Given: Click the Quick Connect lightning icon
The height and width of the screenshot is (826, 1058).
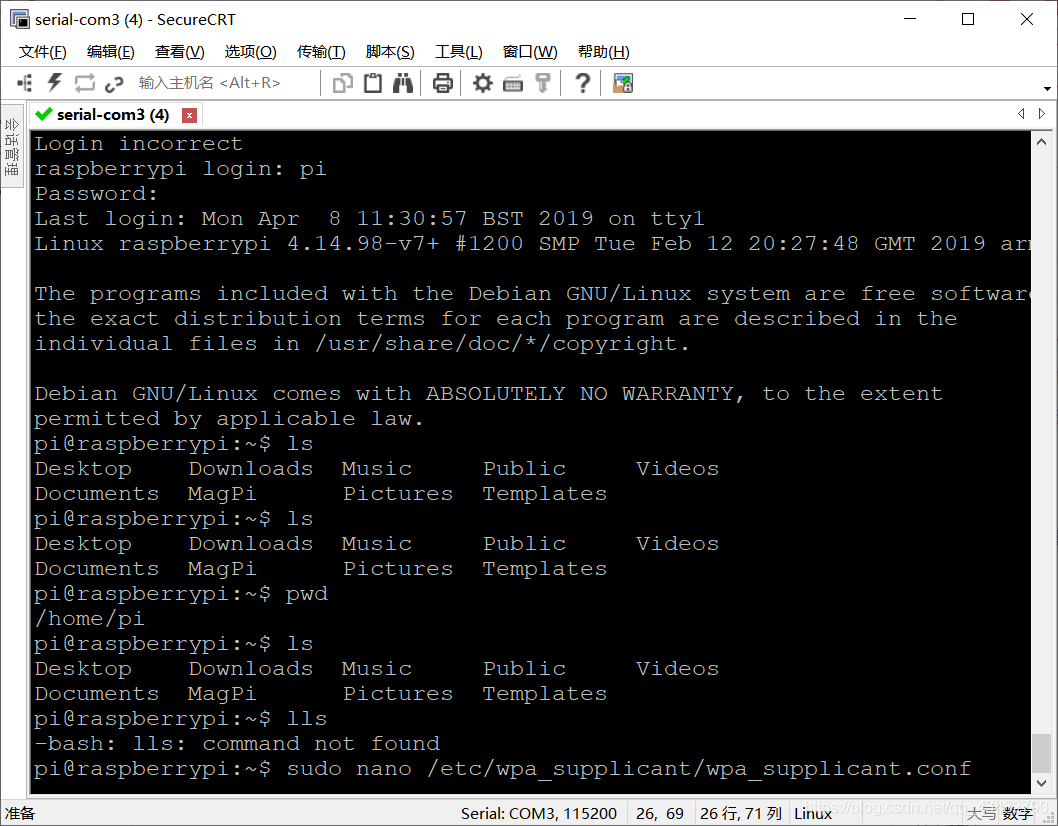Looking at the screenshot, I should click(54, 83).
